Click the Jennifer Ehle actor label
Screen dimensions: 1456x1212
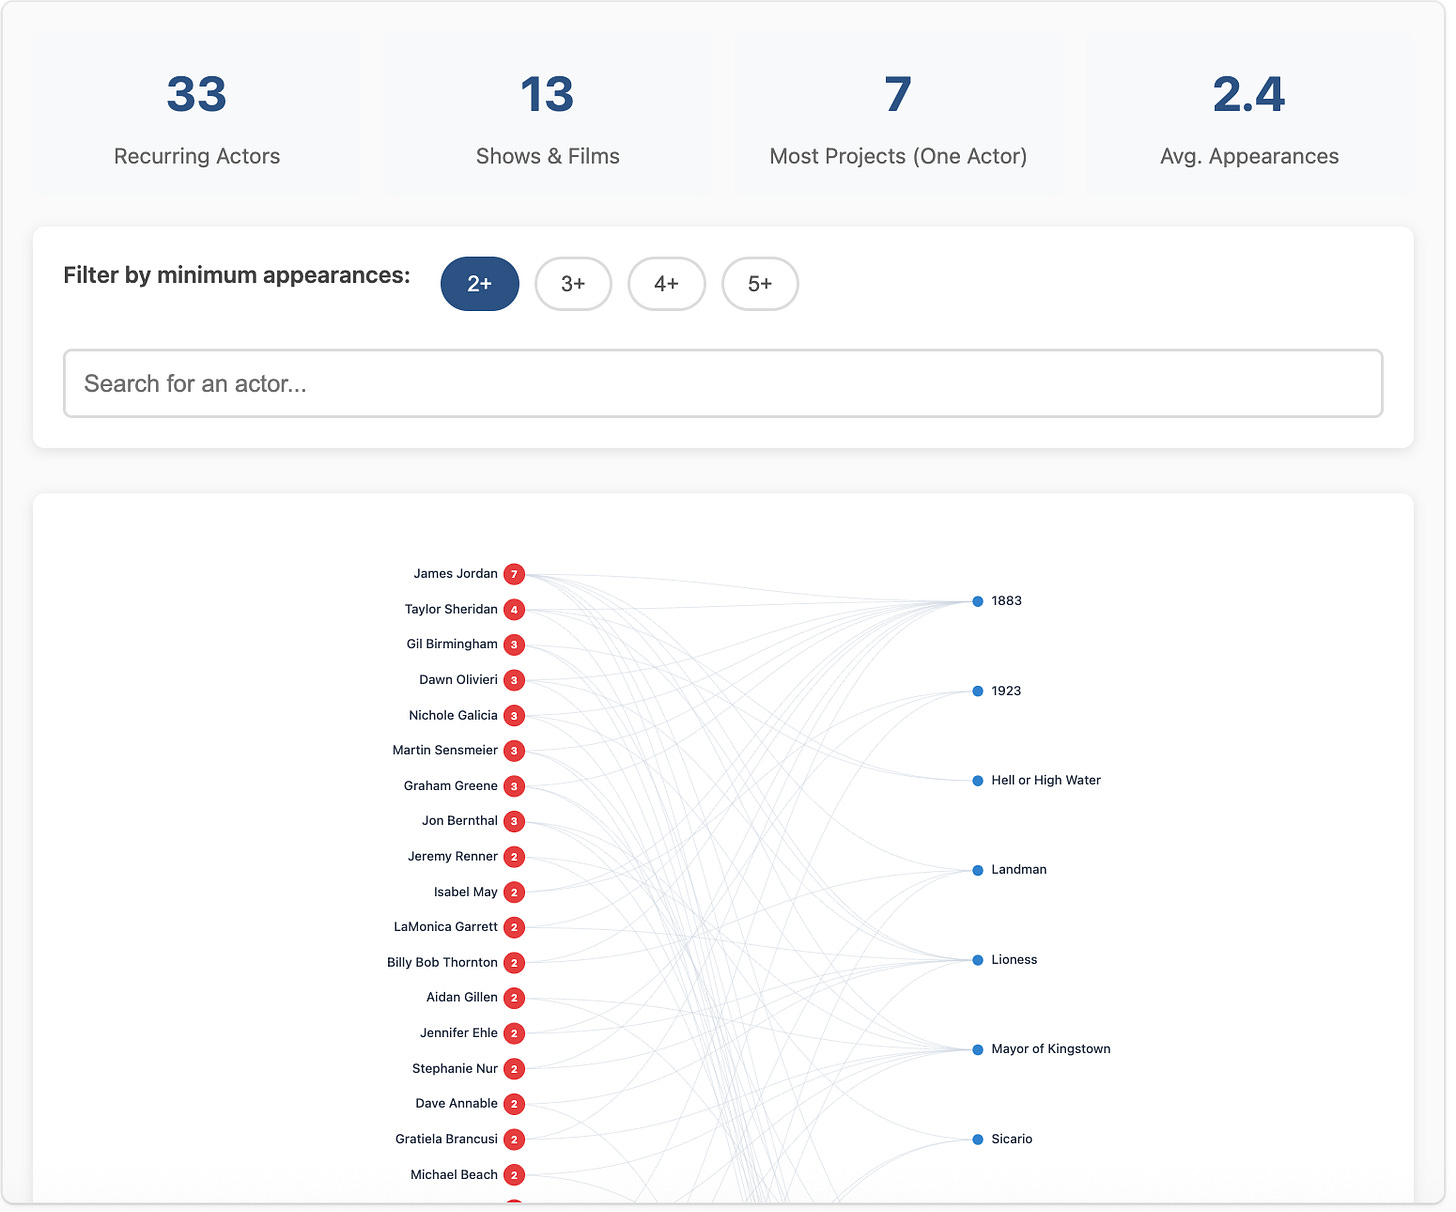point(458,1033)
